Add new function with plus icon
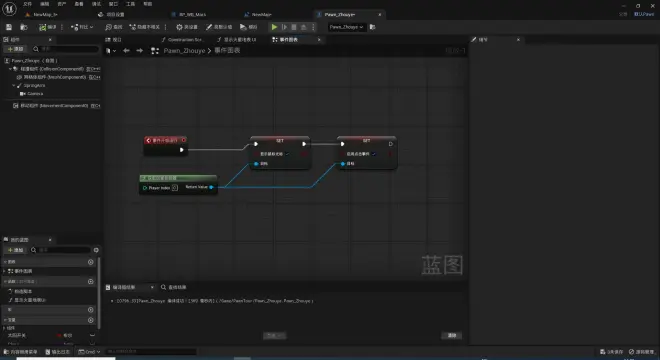The image size is (660, 360). point(90,281)
